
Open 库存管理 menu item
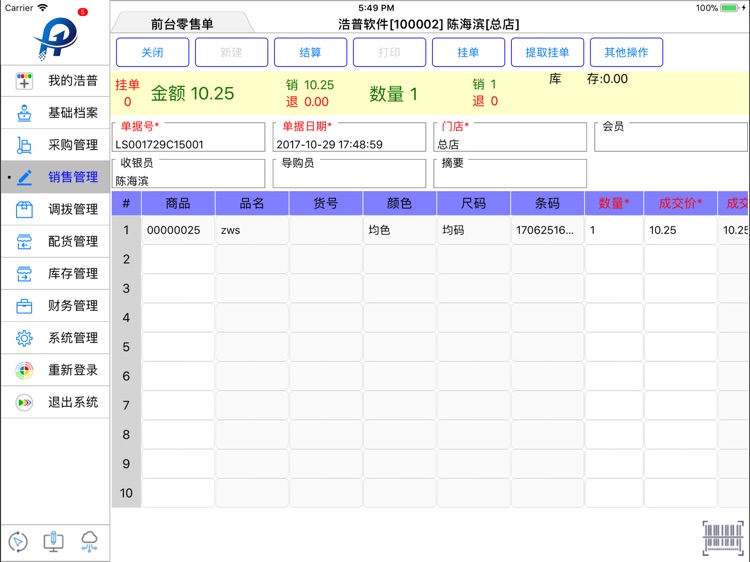[x=55, y=274]
